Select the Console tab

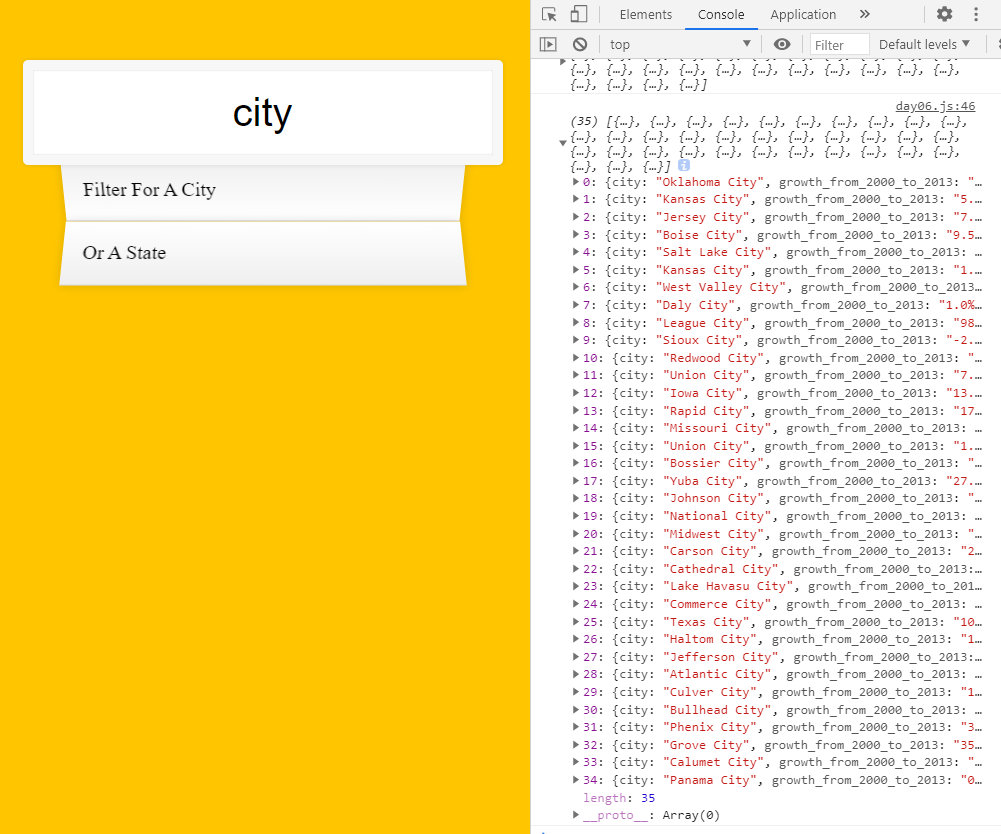(721, 14)
